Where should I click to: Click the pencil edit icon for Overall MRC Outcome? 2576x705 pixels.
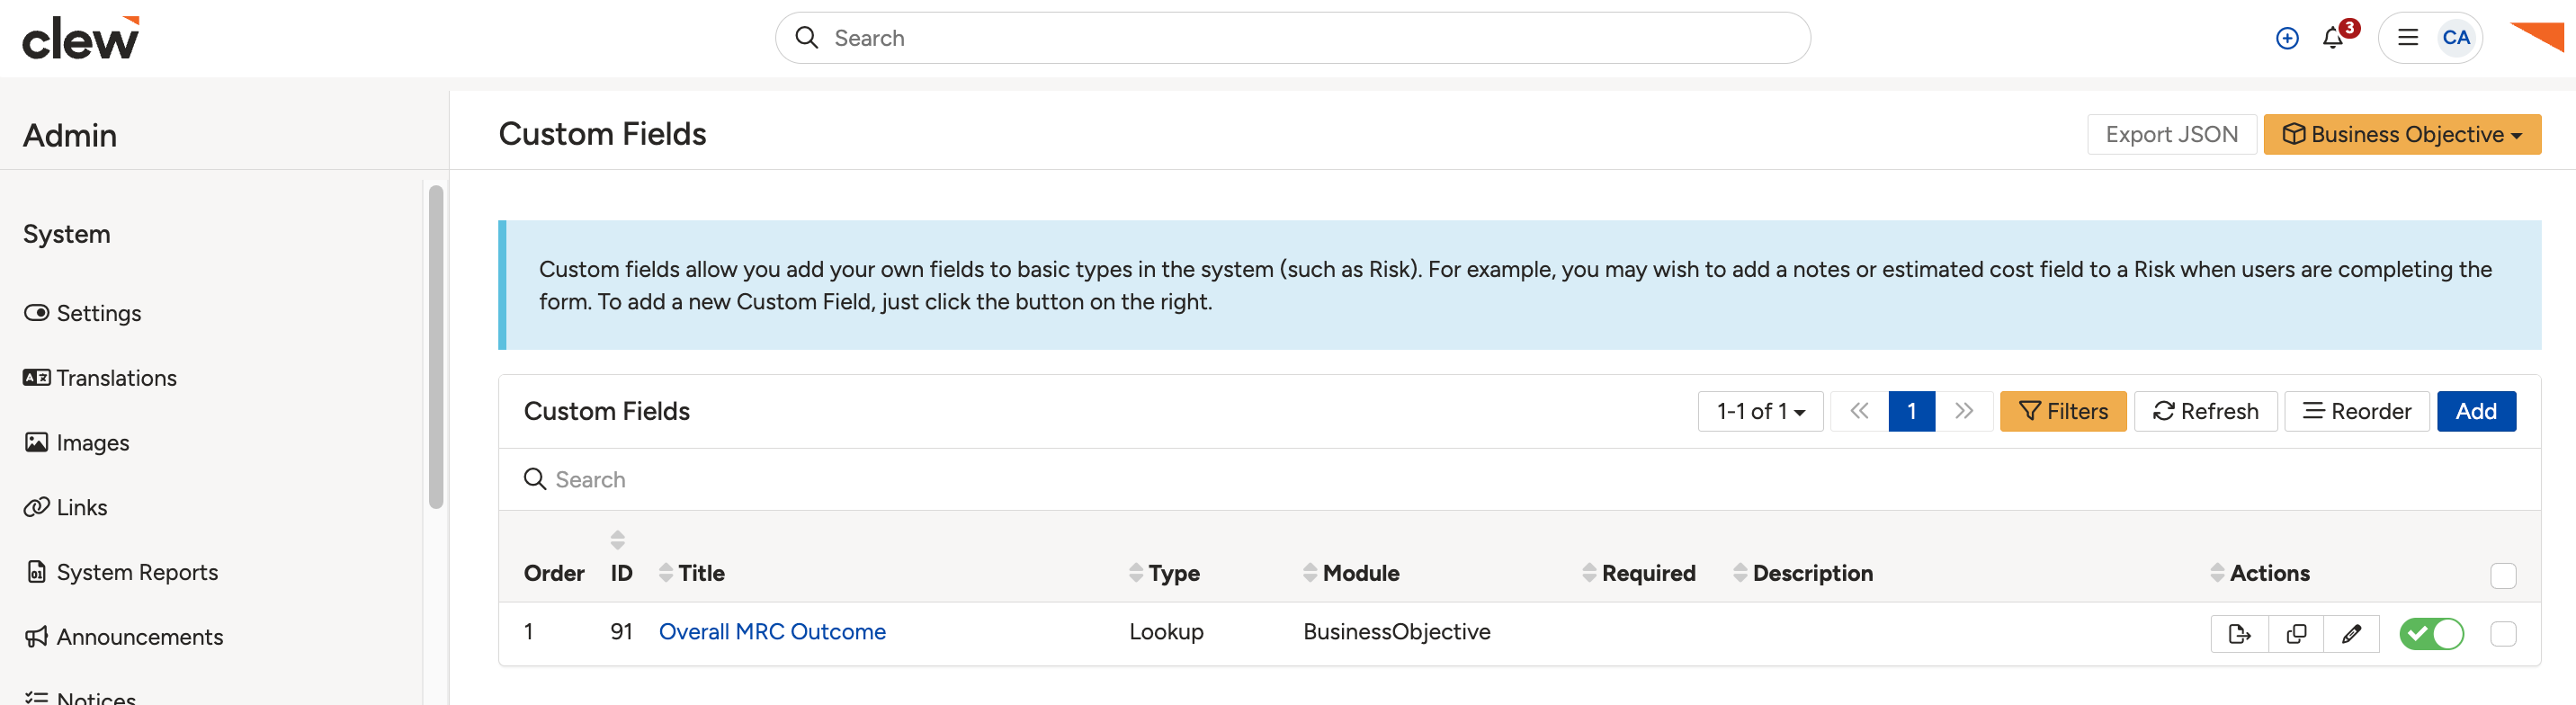click(x=2351, y=633)
